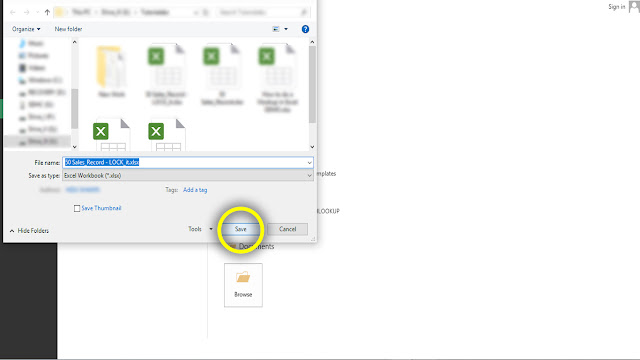Expand the address bar previous locations dropdown

coord(196,12)
